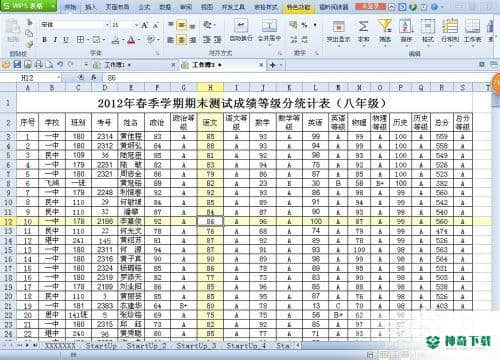Image resolution: width=500 pixels, height=360 pixels.
Task: Click the plus new document button
Action: pos(273,65)
